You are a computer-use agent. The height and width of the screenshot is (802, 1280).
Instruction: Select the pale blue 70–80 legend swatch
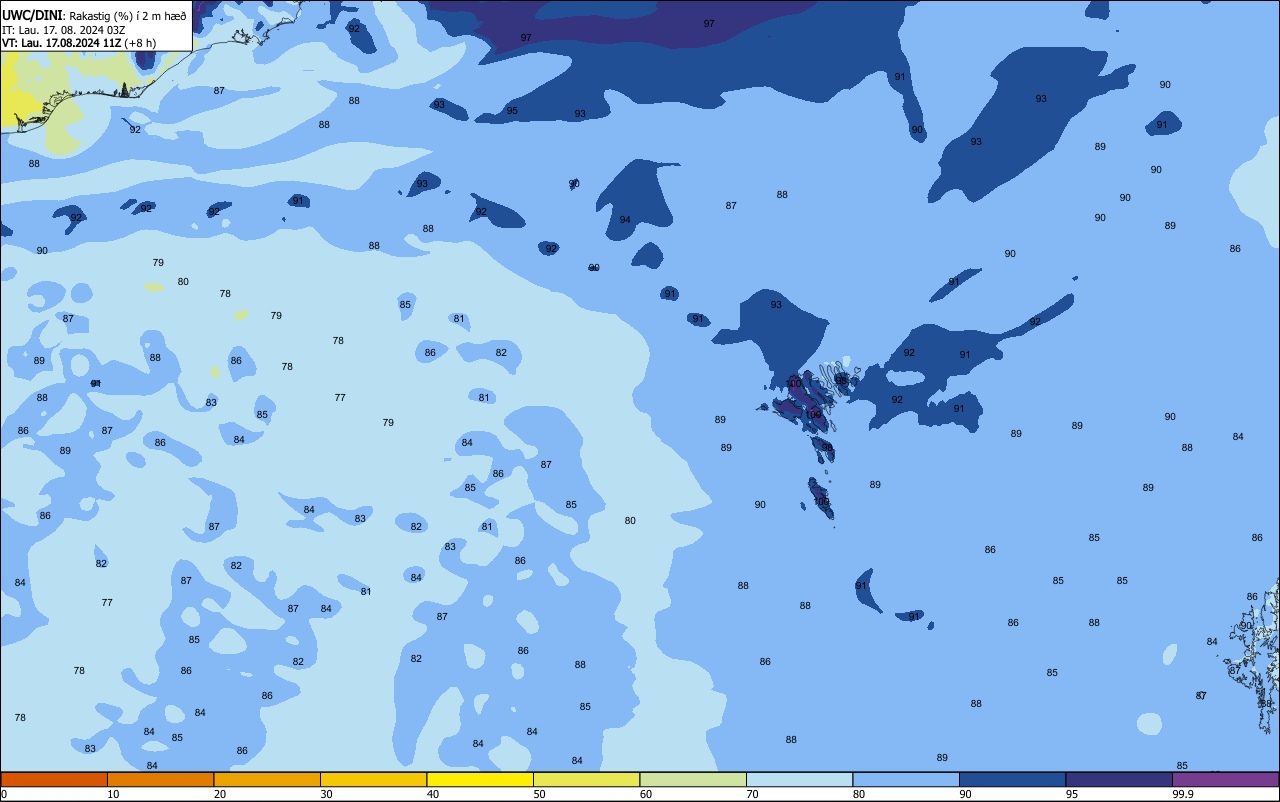[799, 779]
